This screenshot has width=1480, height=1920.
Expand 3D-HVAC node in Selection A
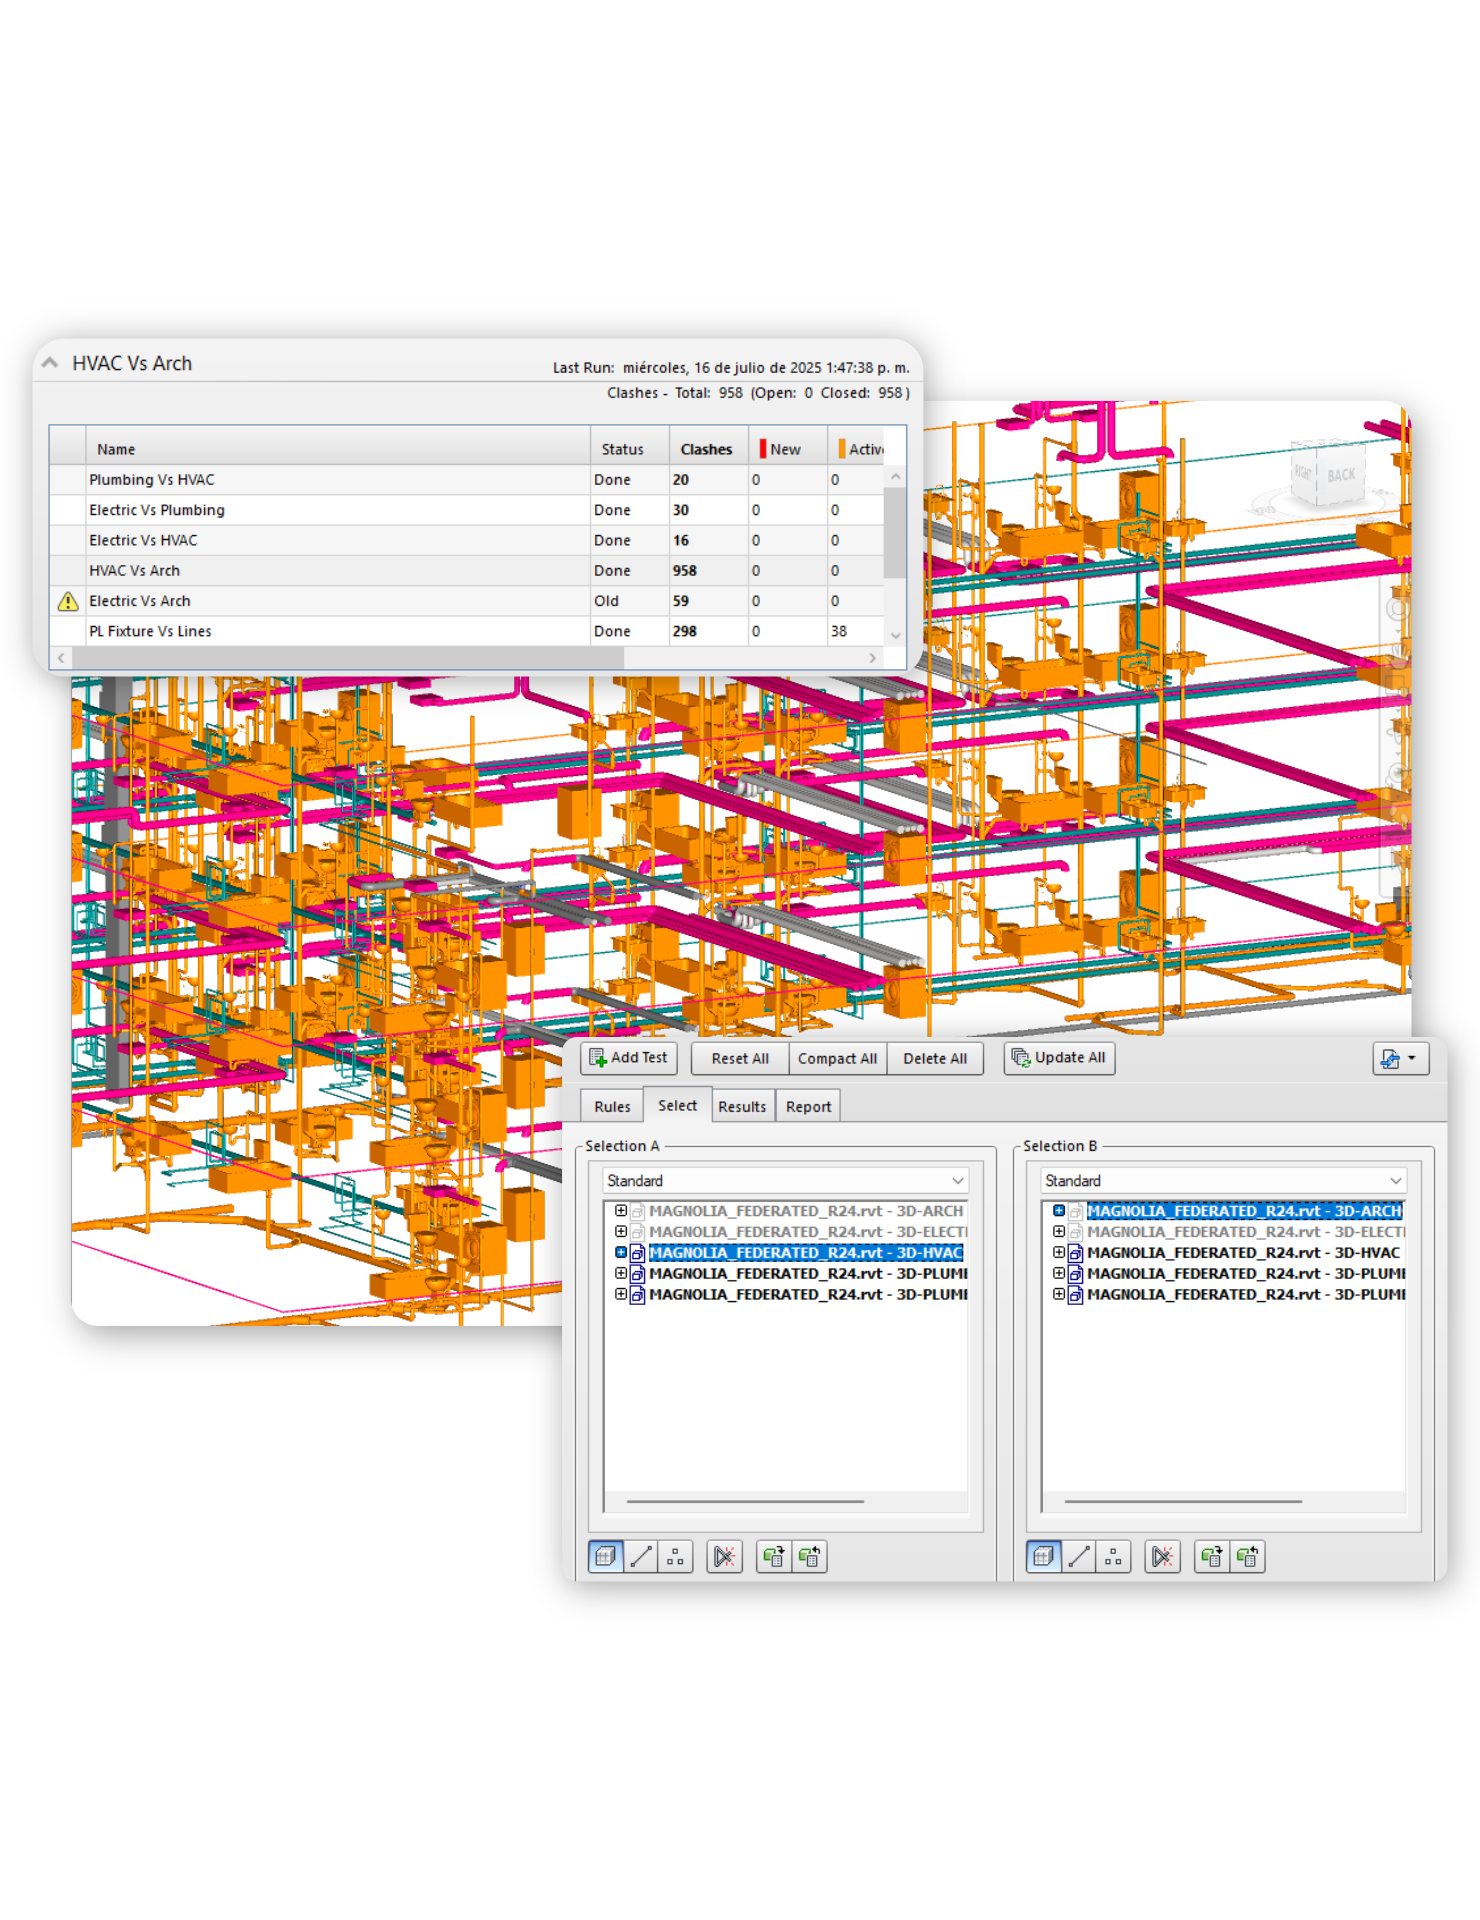621,1253
